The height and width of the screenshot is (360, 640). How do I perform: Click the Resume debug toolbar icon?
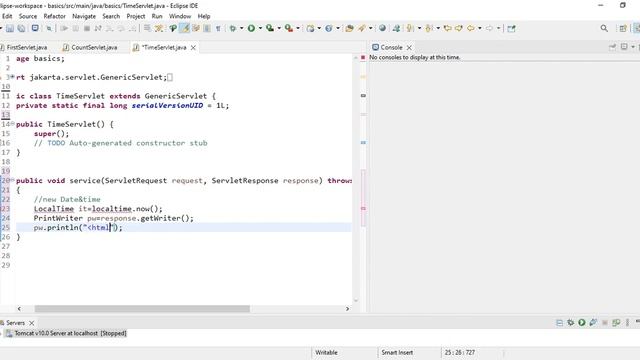pyautogui.click(x=64, y=28)
